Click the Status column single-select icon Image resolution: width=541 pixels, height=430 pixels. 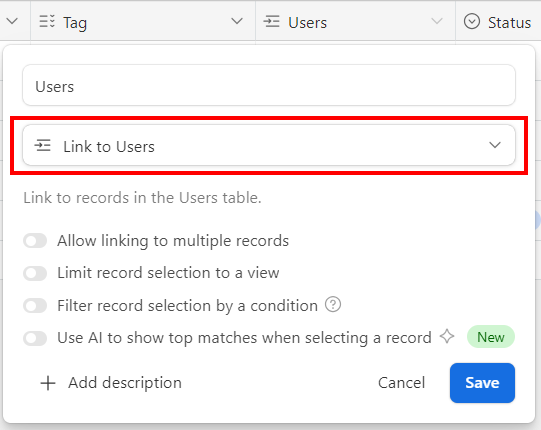coord(472,21)
